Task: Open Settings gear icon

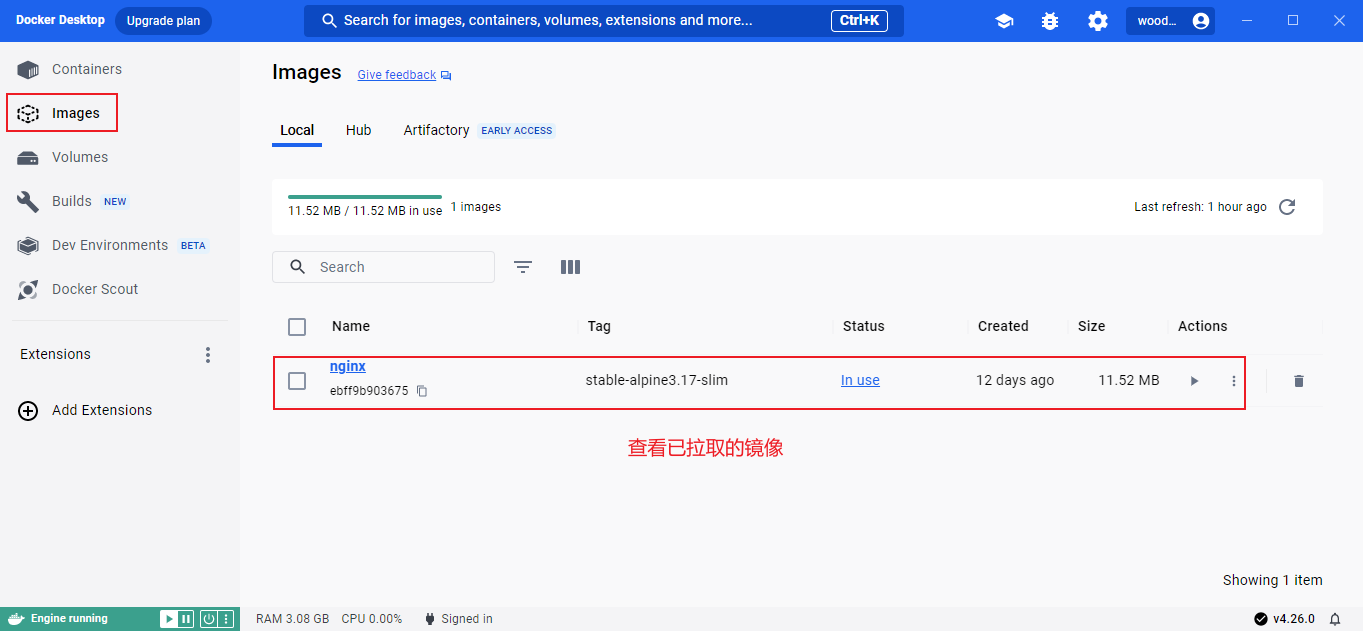Action: click(1098, 21)
